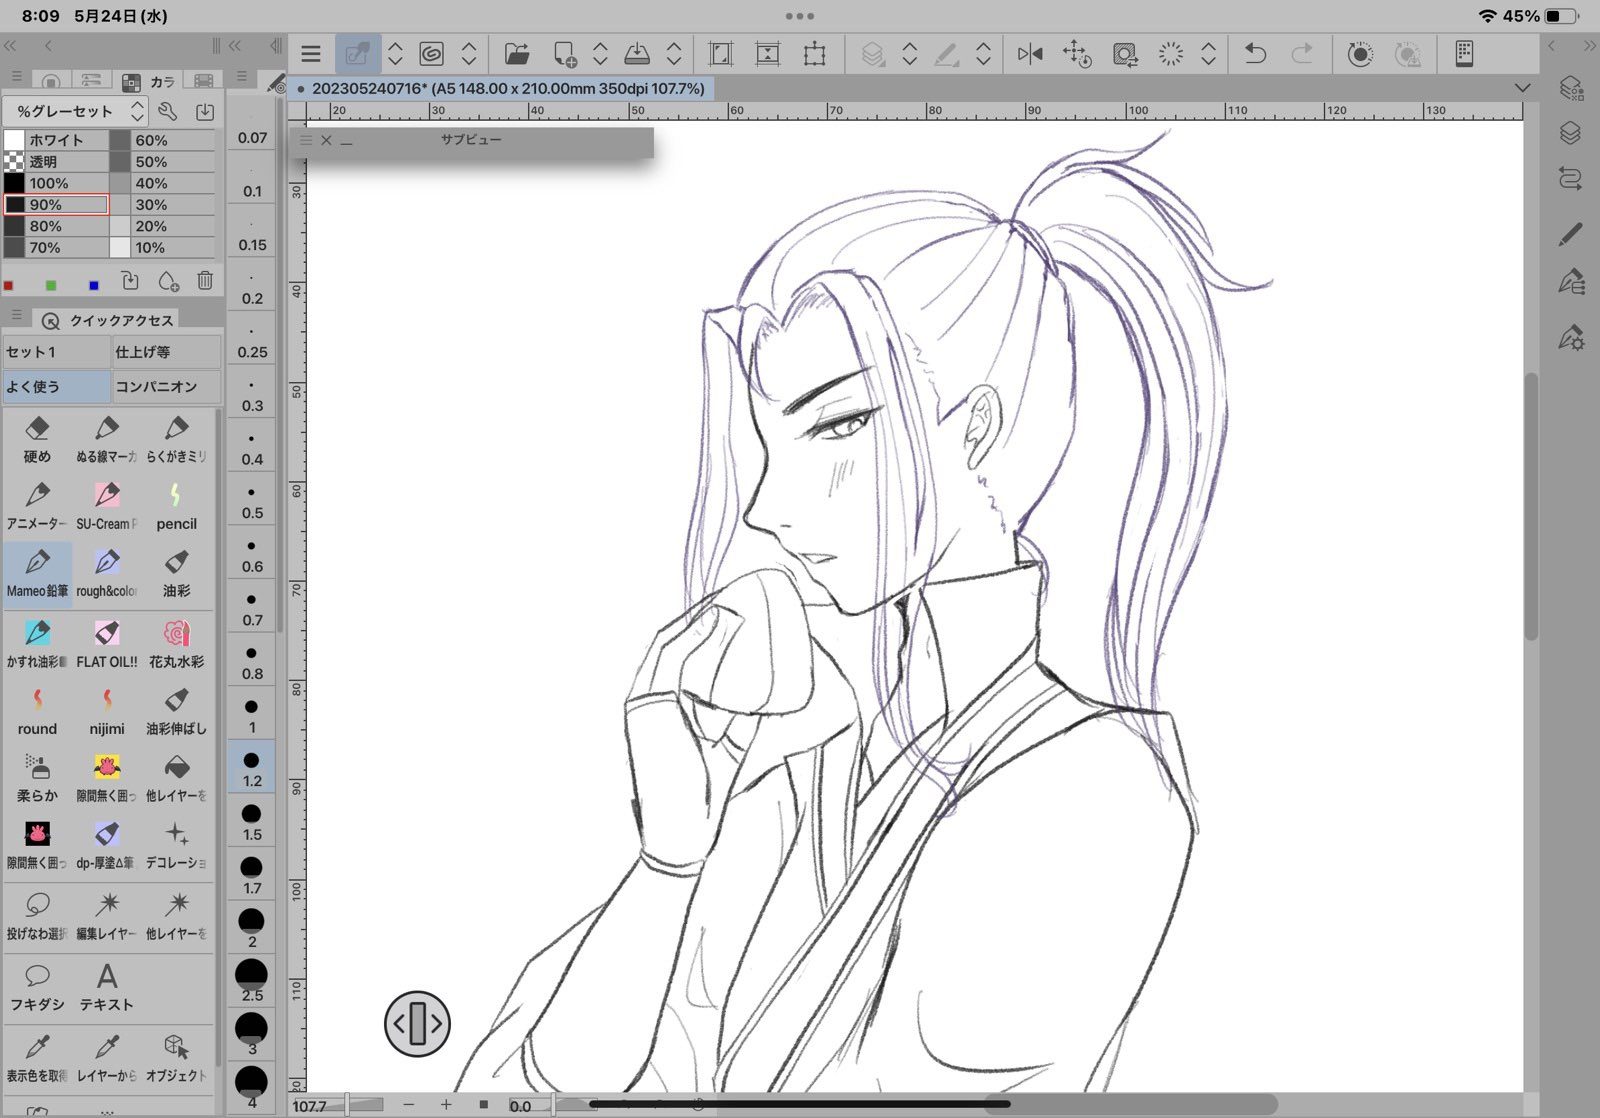Select the FLAT OIL!! brush
The image size is (1600, 1118).
click(107, 644)
